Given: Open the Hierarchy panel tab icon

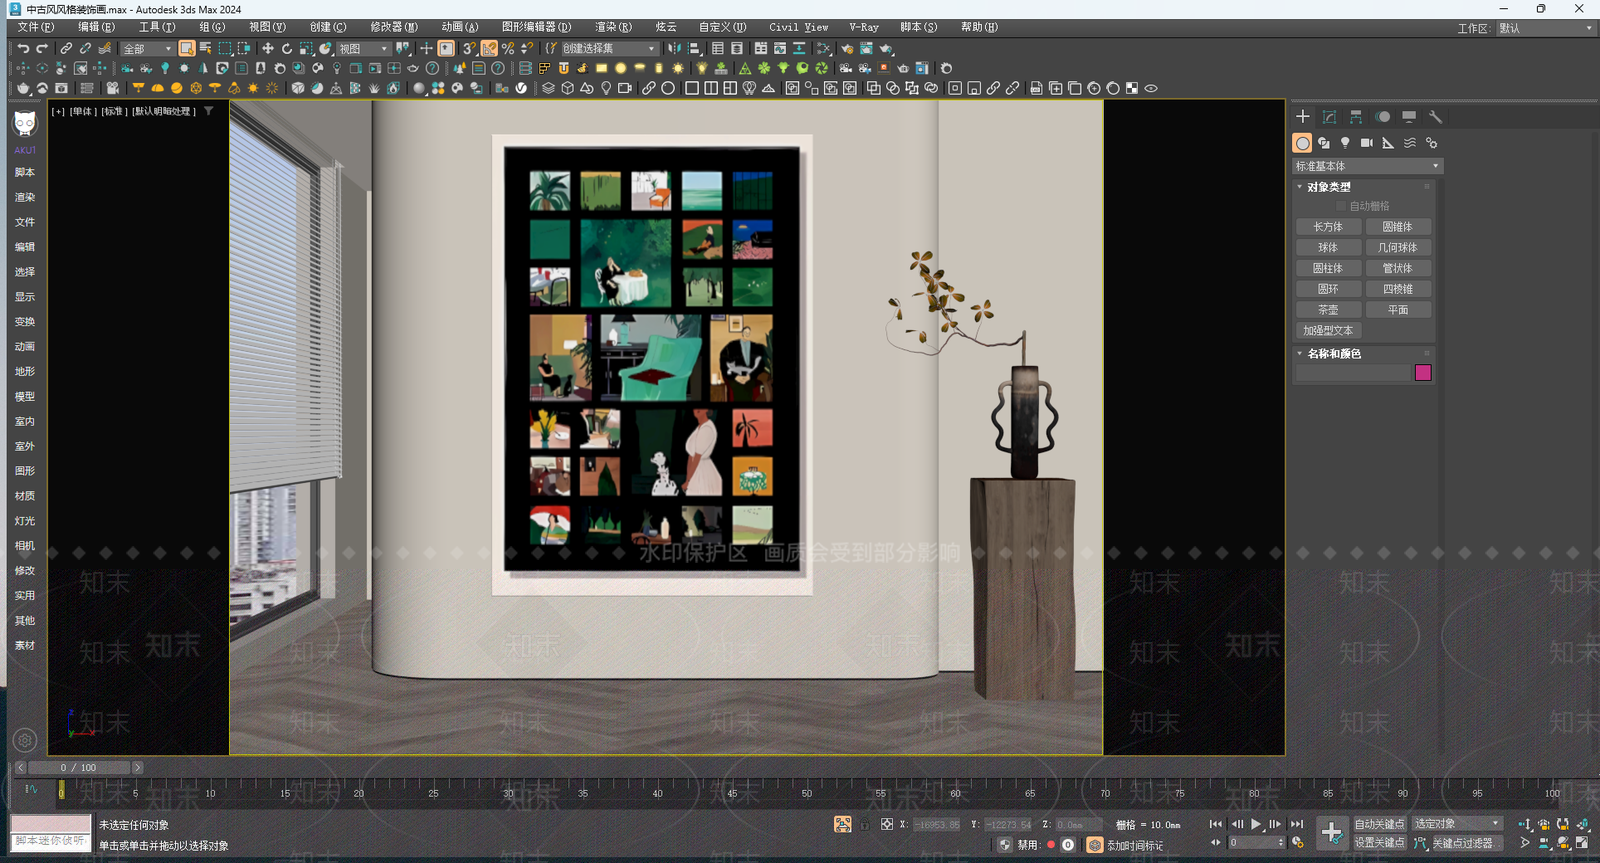Looking at the screenshot, I should pos(1356,117).
